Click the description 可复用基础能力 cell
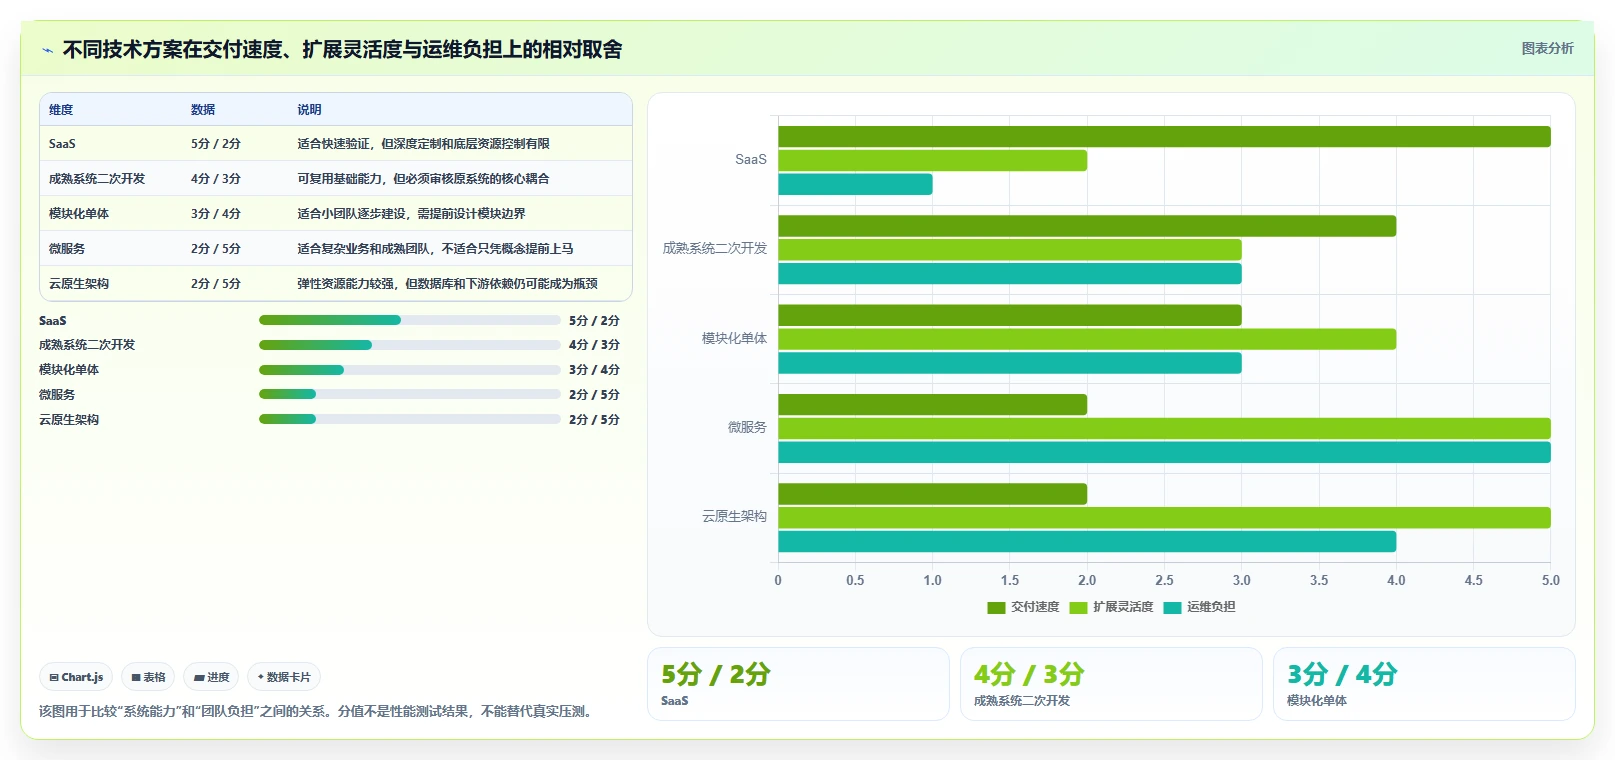 click(x=423, y=179)
